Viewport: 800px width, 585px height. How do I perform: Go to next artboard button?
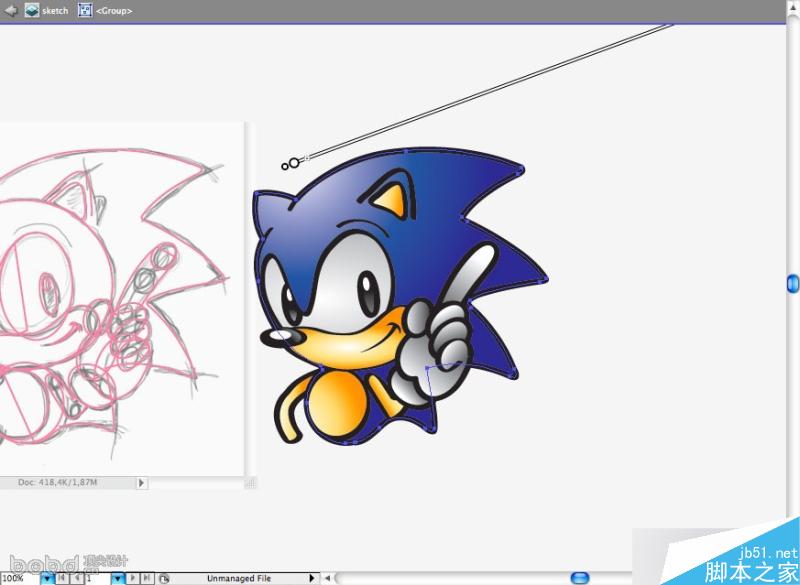[x=133, y=578]
